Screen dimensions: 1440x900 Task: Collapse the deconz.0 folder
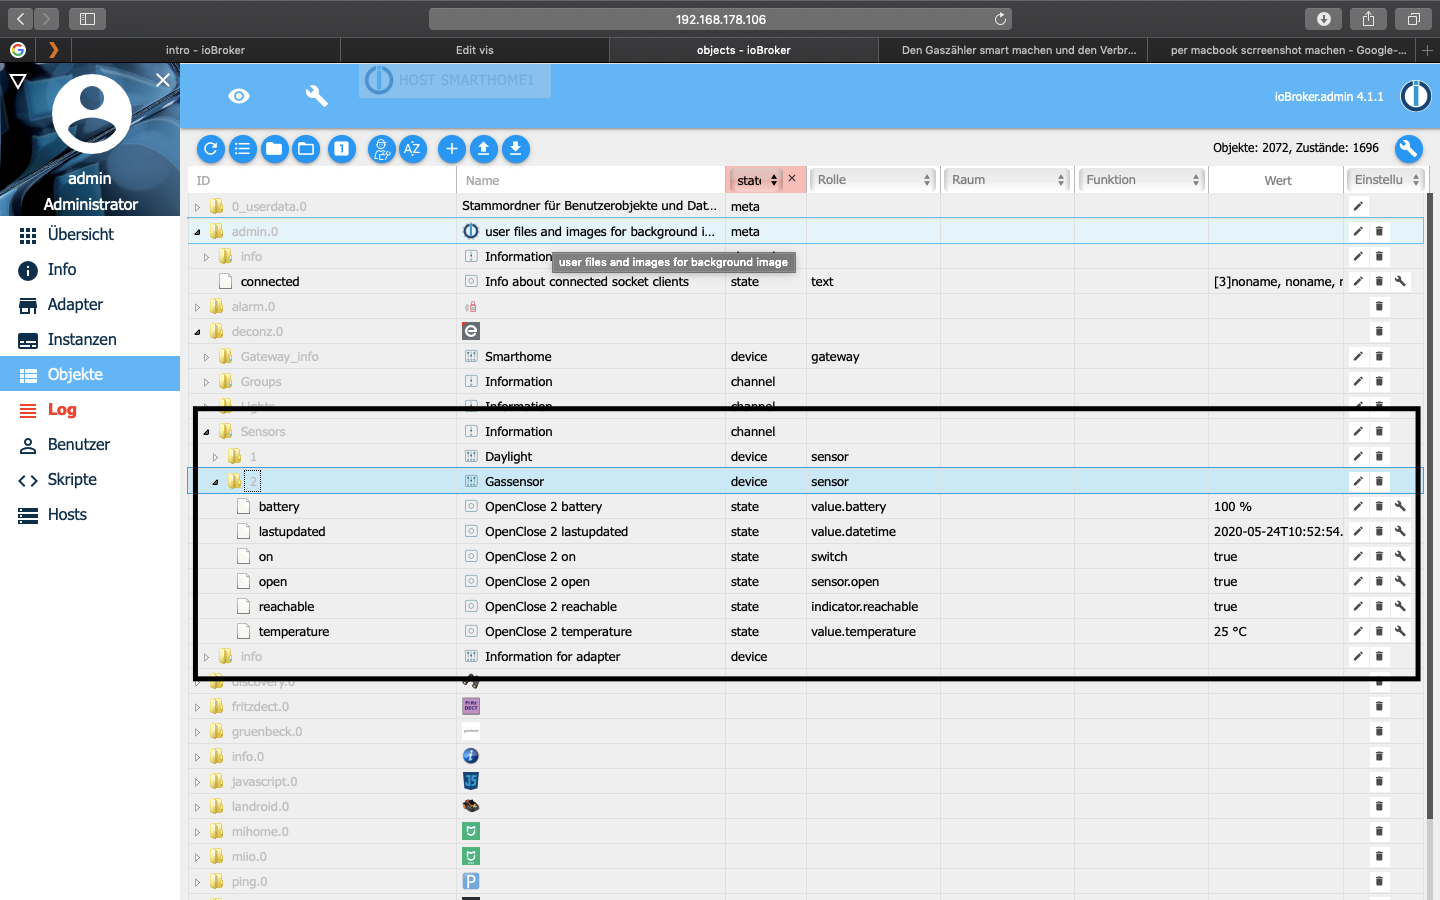pos(198,332)
